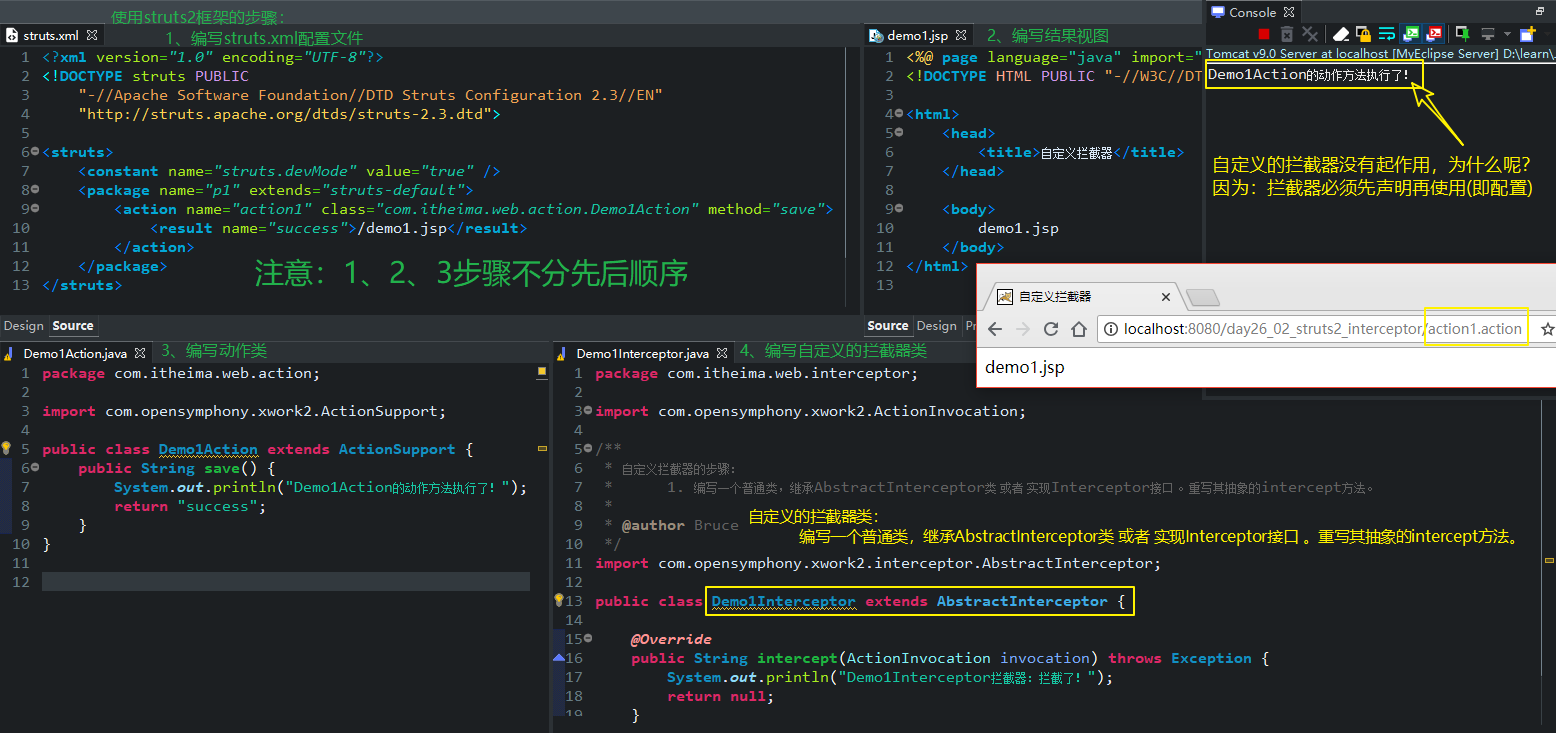Select Source view tab of demo1.jsp editor

tap(888, 326)
